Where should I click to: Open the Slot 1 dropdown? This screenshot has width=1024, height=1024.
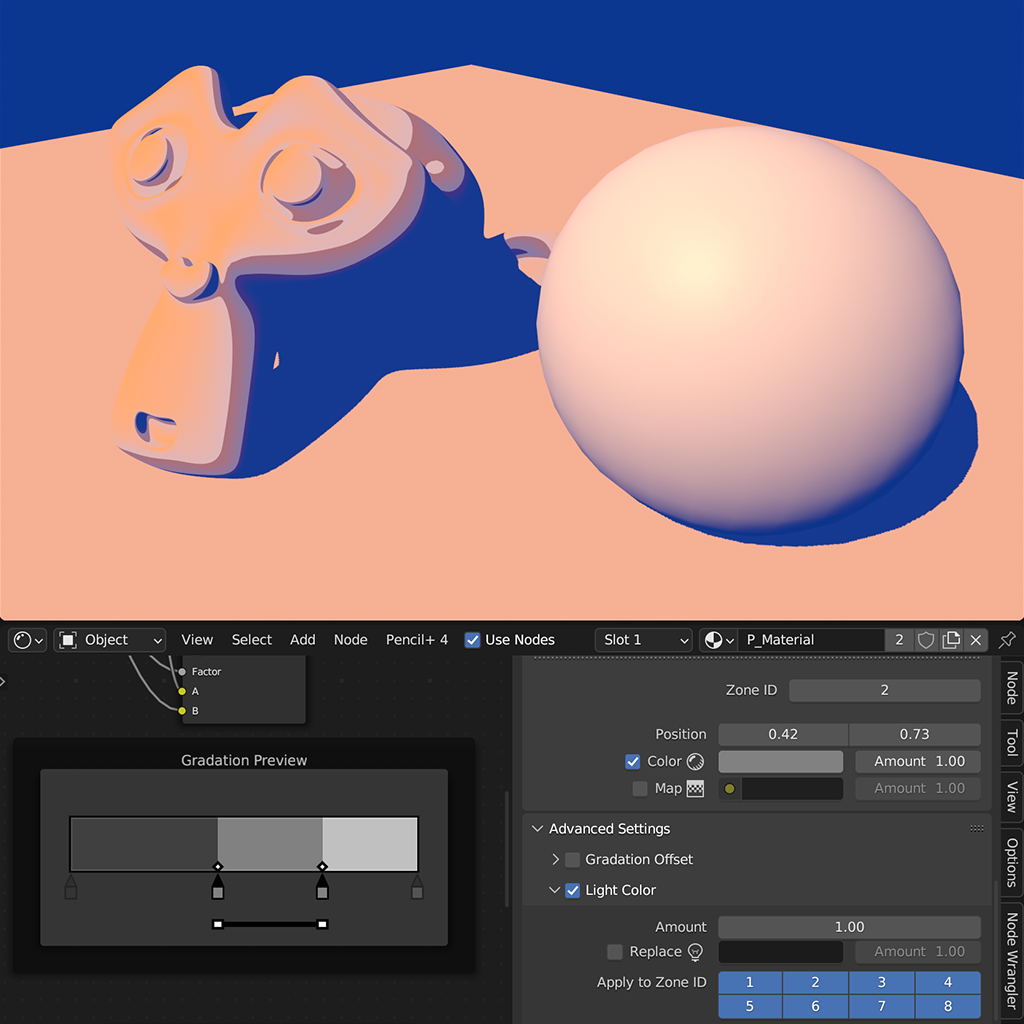(644, 640)
